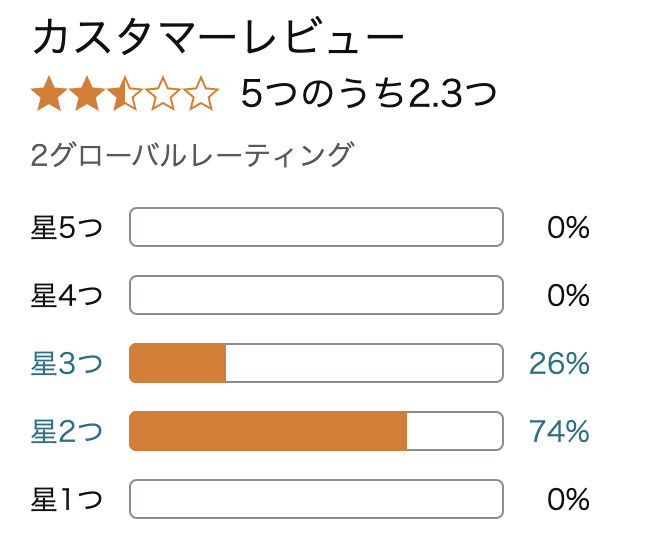656x542 pixels.
Task: Click the first filled orange star
Action: click(x=49, y=94)
